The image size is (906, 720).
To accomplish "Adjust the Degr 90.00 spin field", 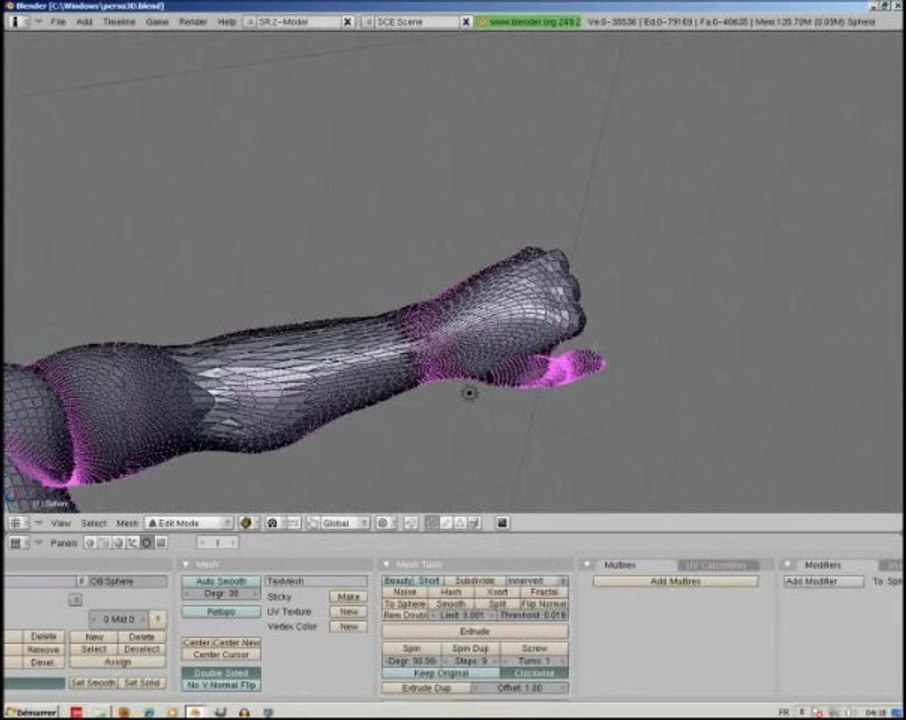I will (411, 661).
